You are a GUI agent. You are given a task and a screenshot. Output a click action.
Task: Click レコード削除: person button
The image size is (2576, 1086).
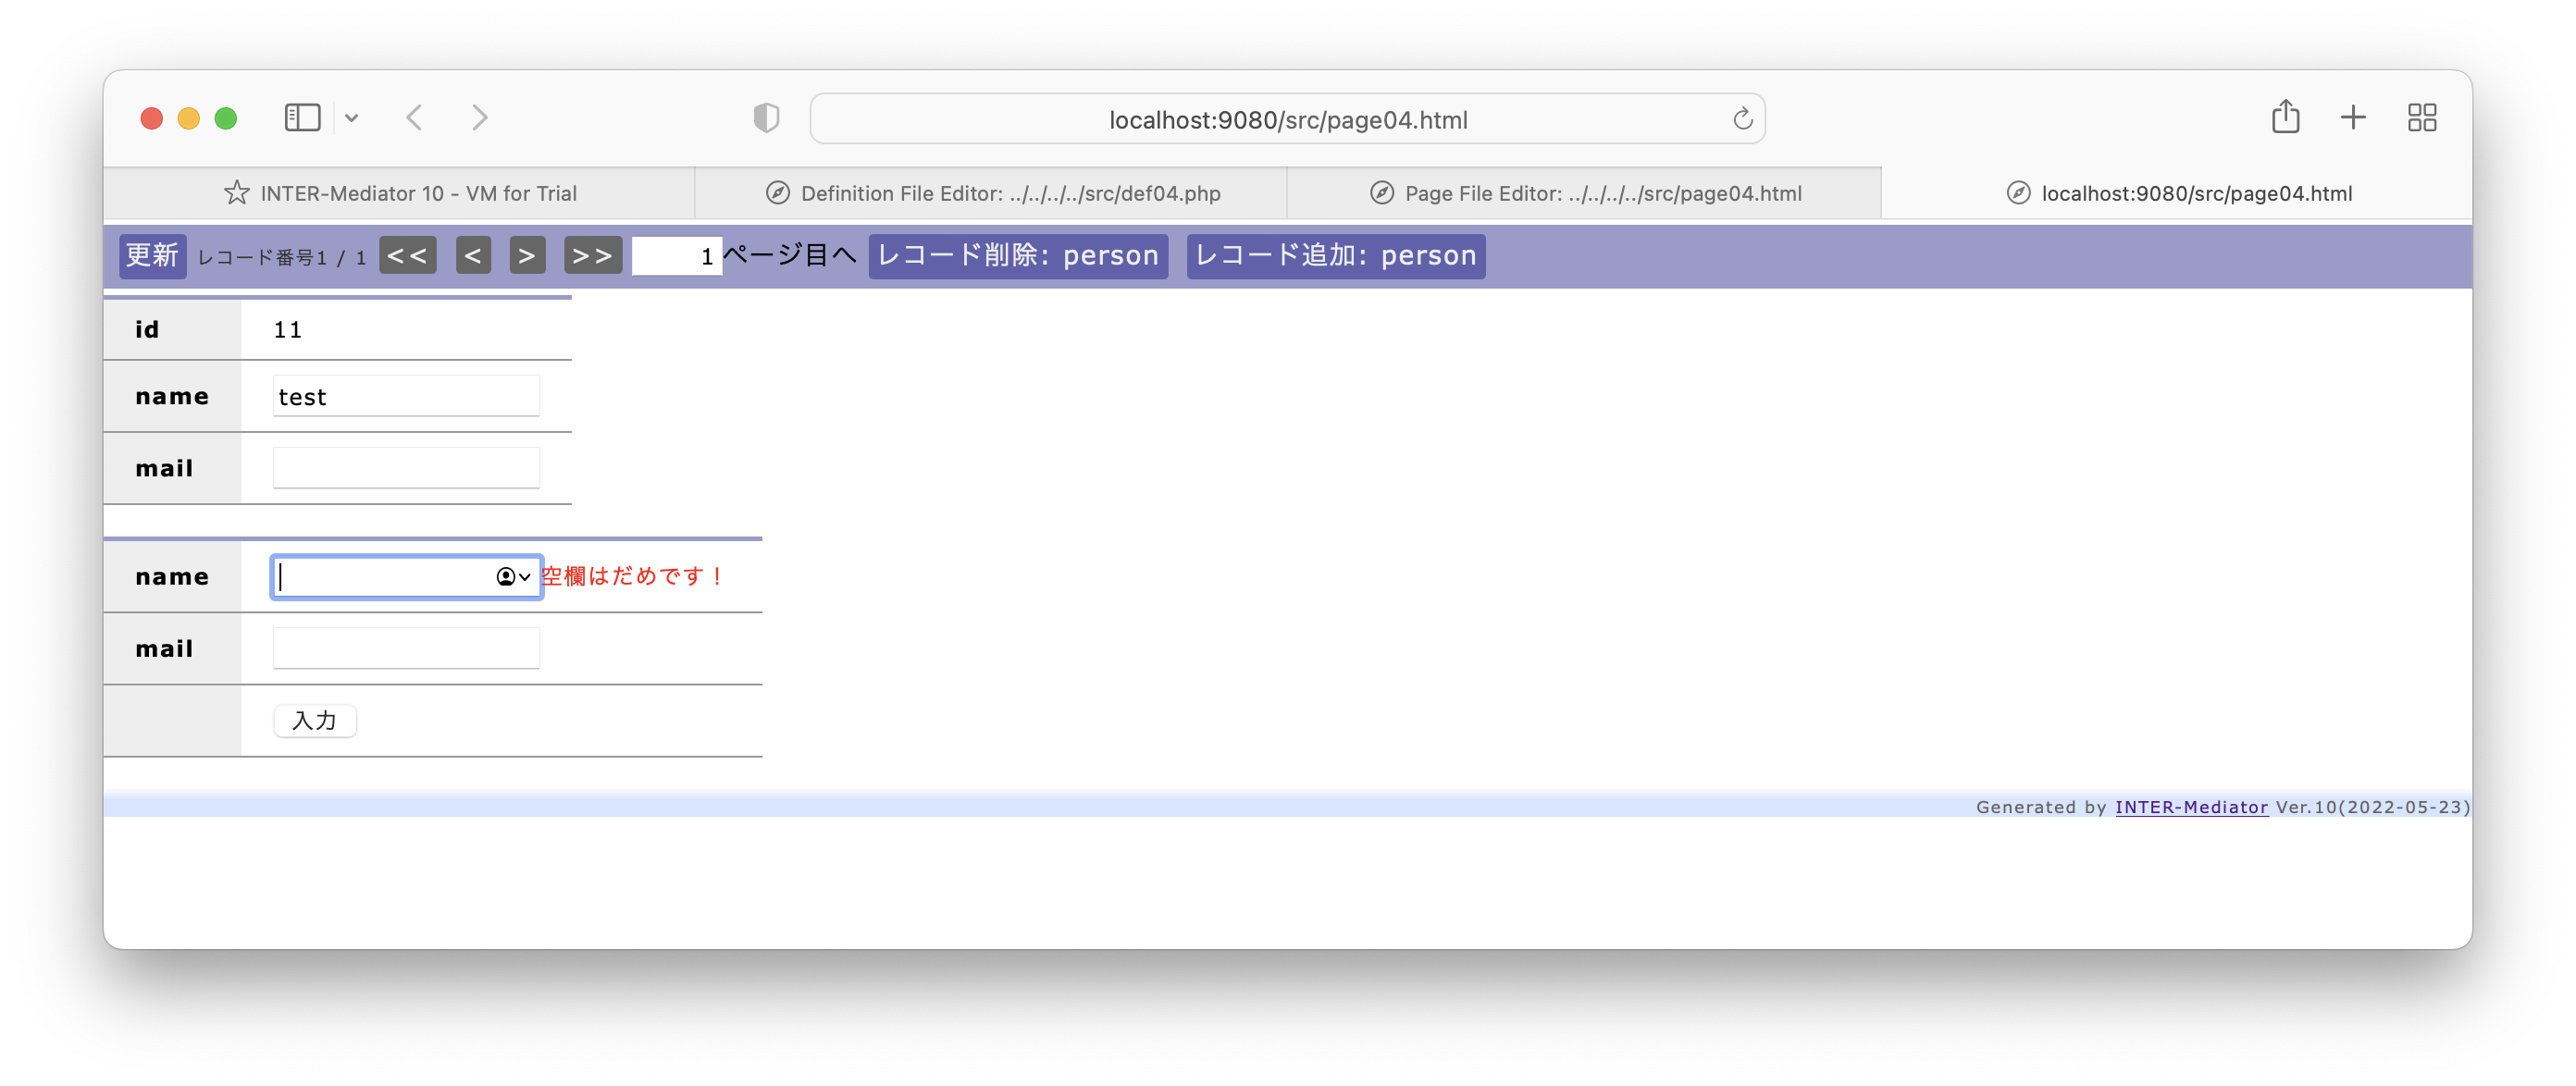1018,256
